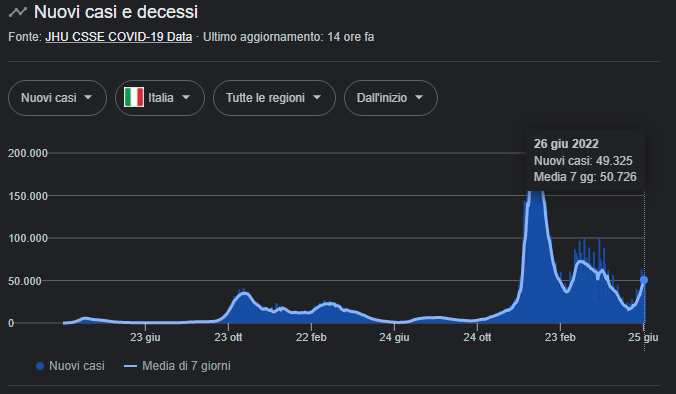
Task: Toggle the Media di 7 giorni legend
Action: pyautogui.click(x=177, y=366)
